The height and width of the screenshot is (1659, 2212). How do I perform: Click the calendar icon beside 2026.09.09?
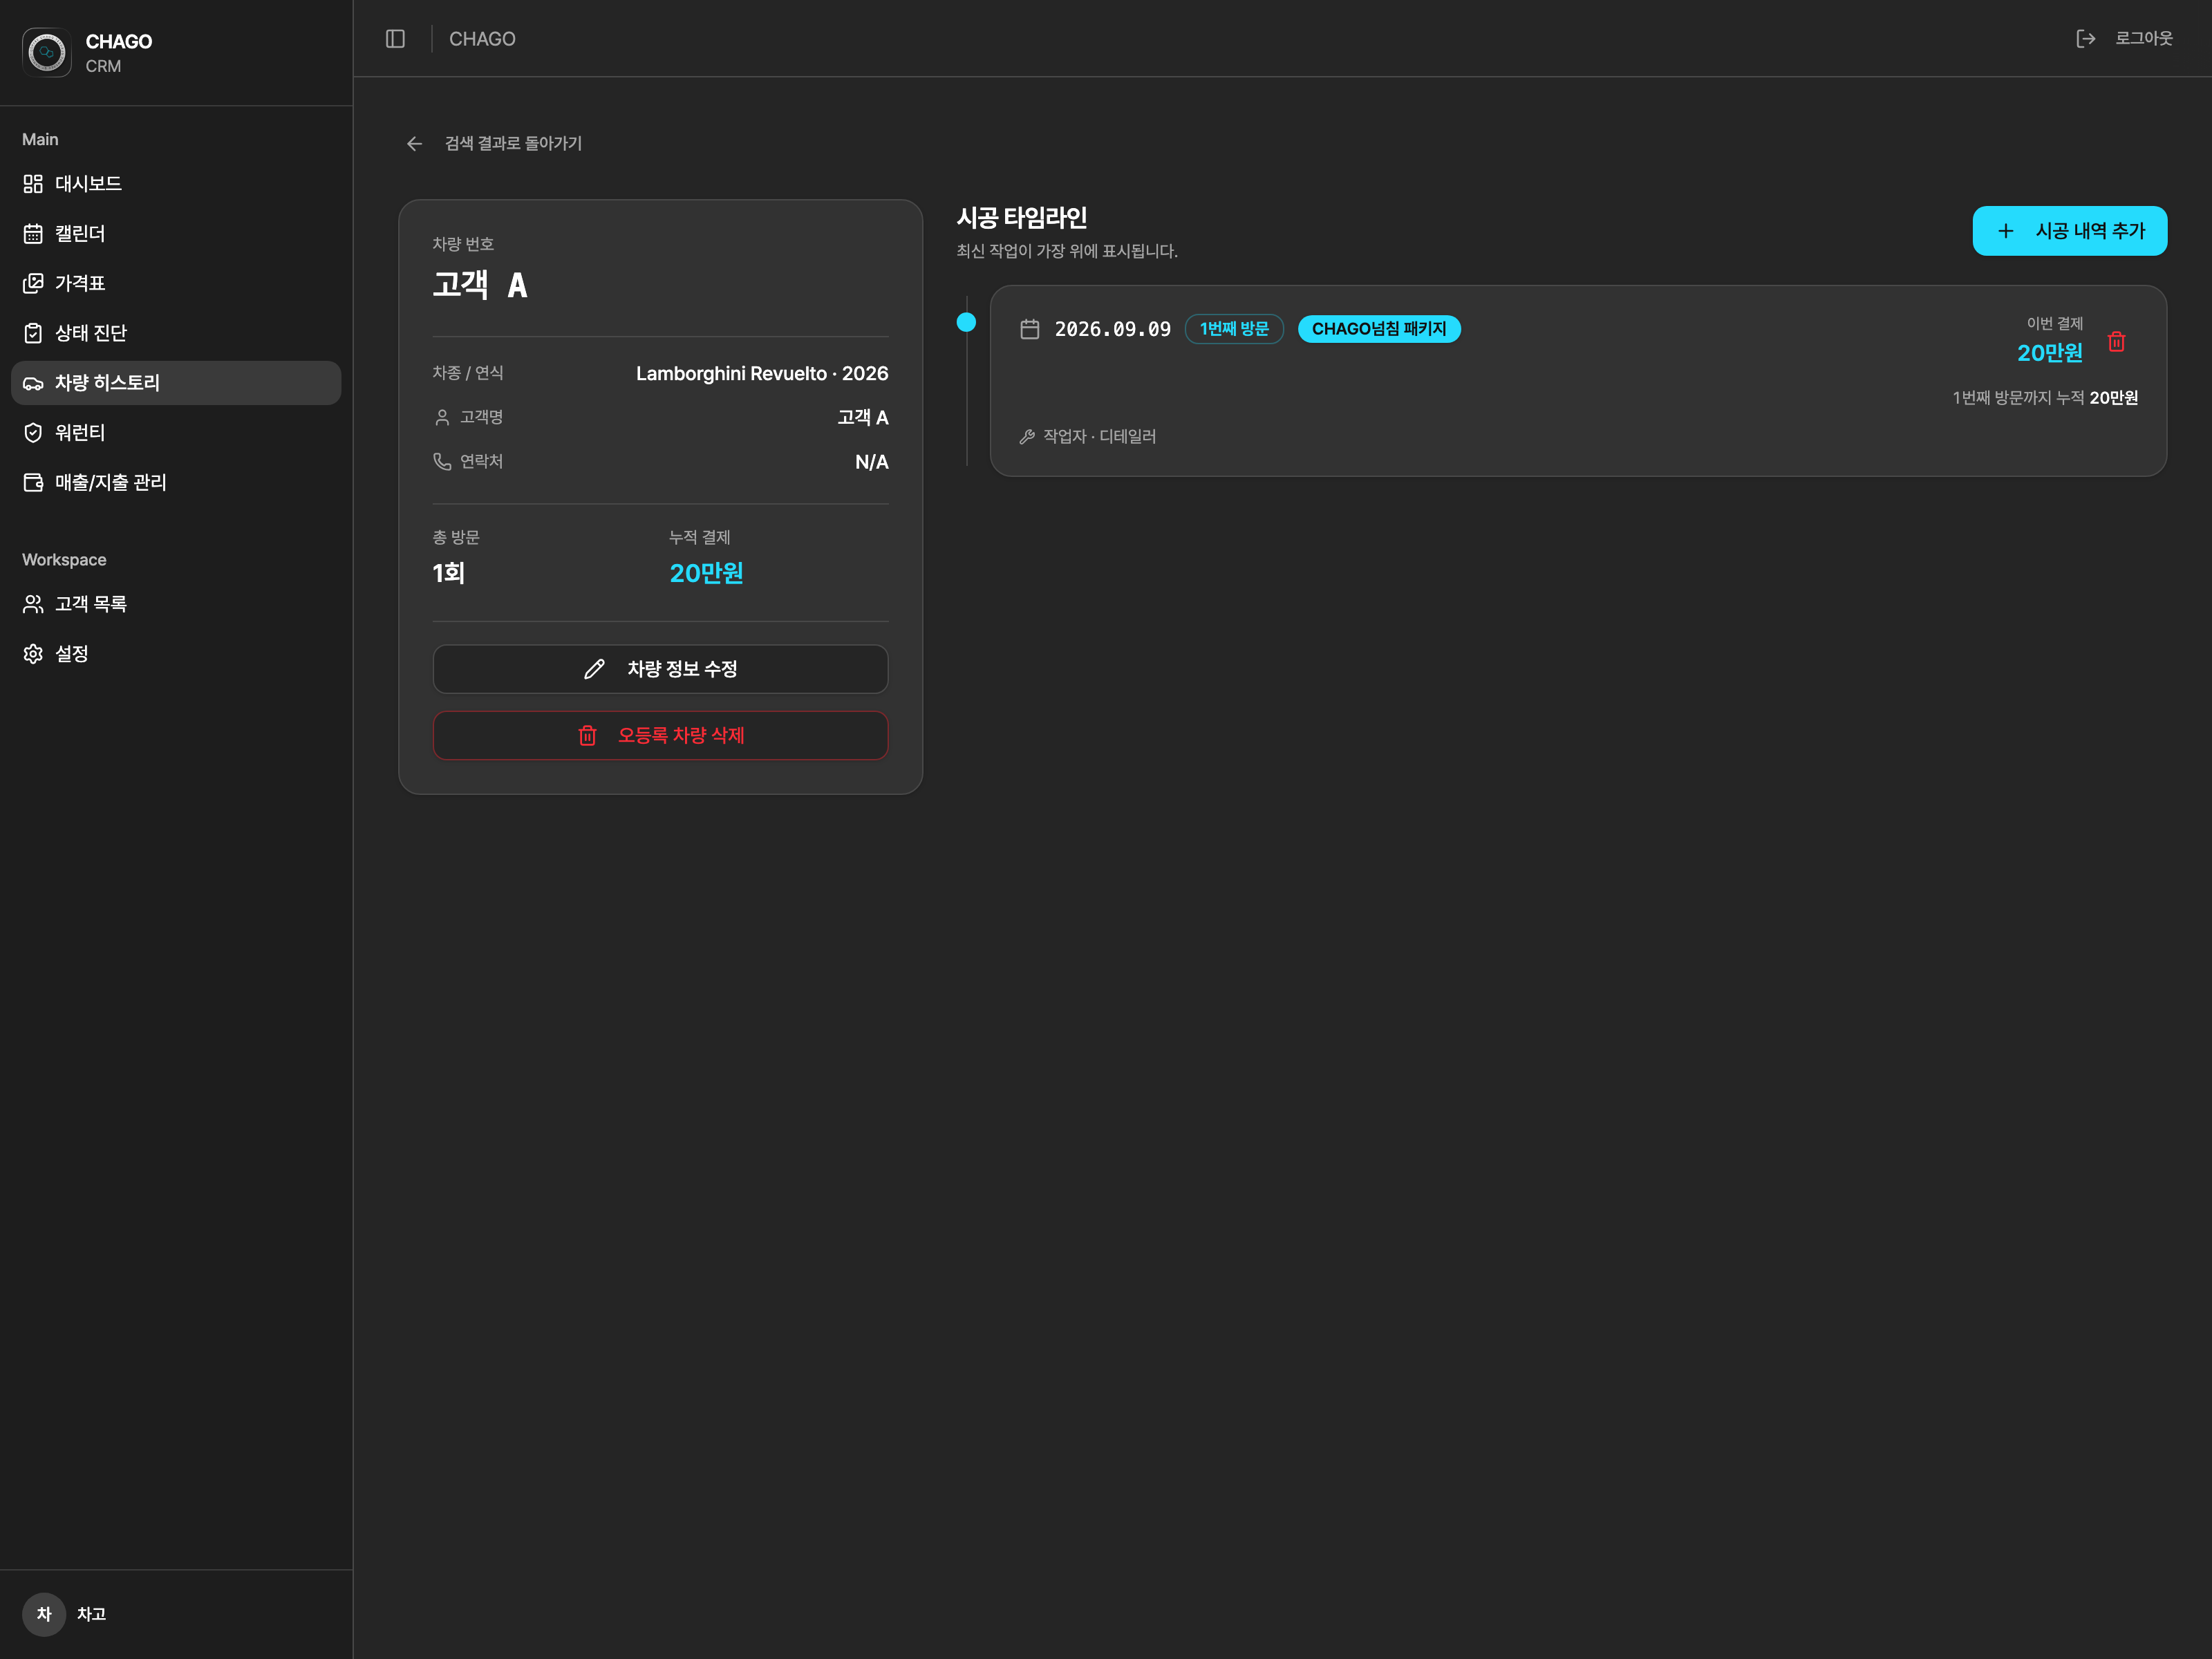(x=1030, y=329)
